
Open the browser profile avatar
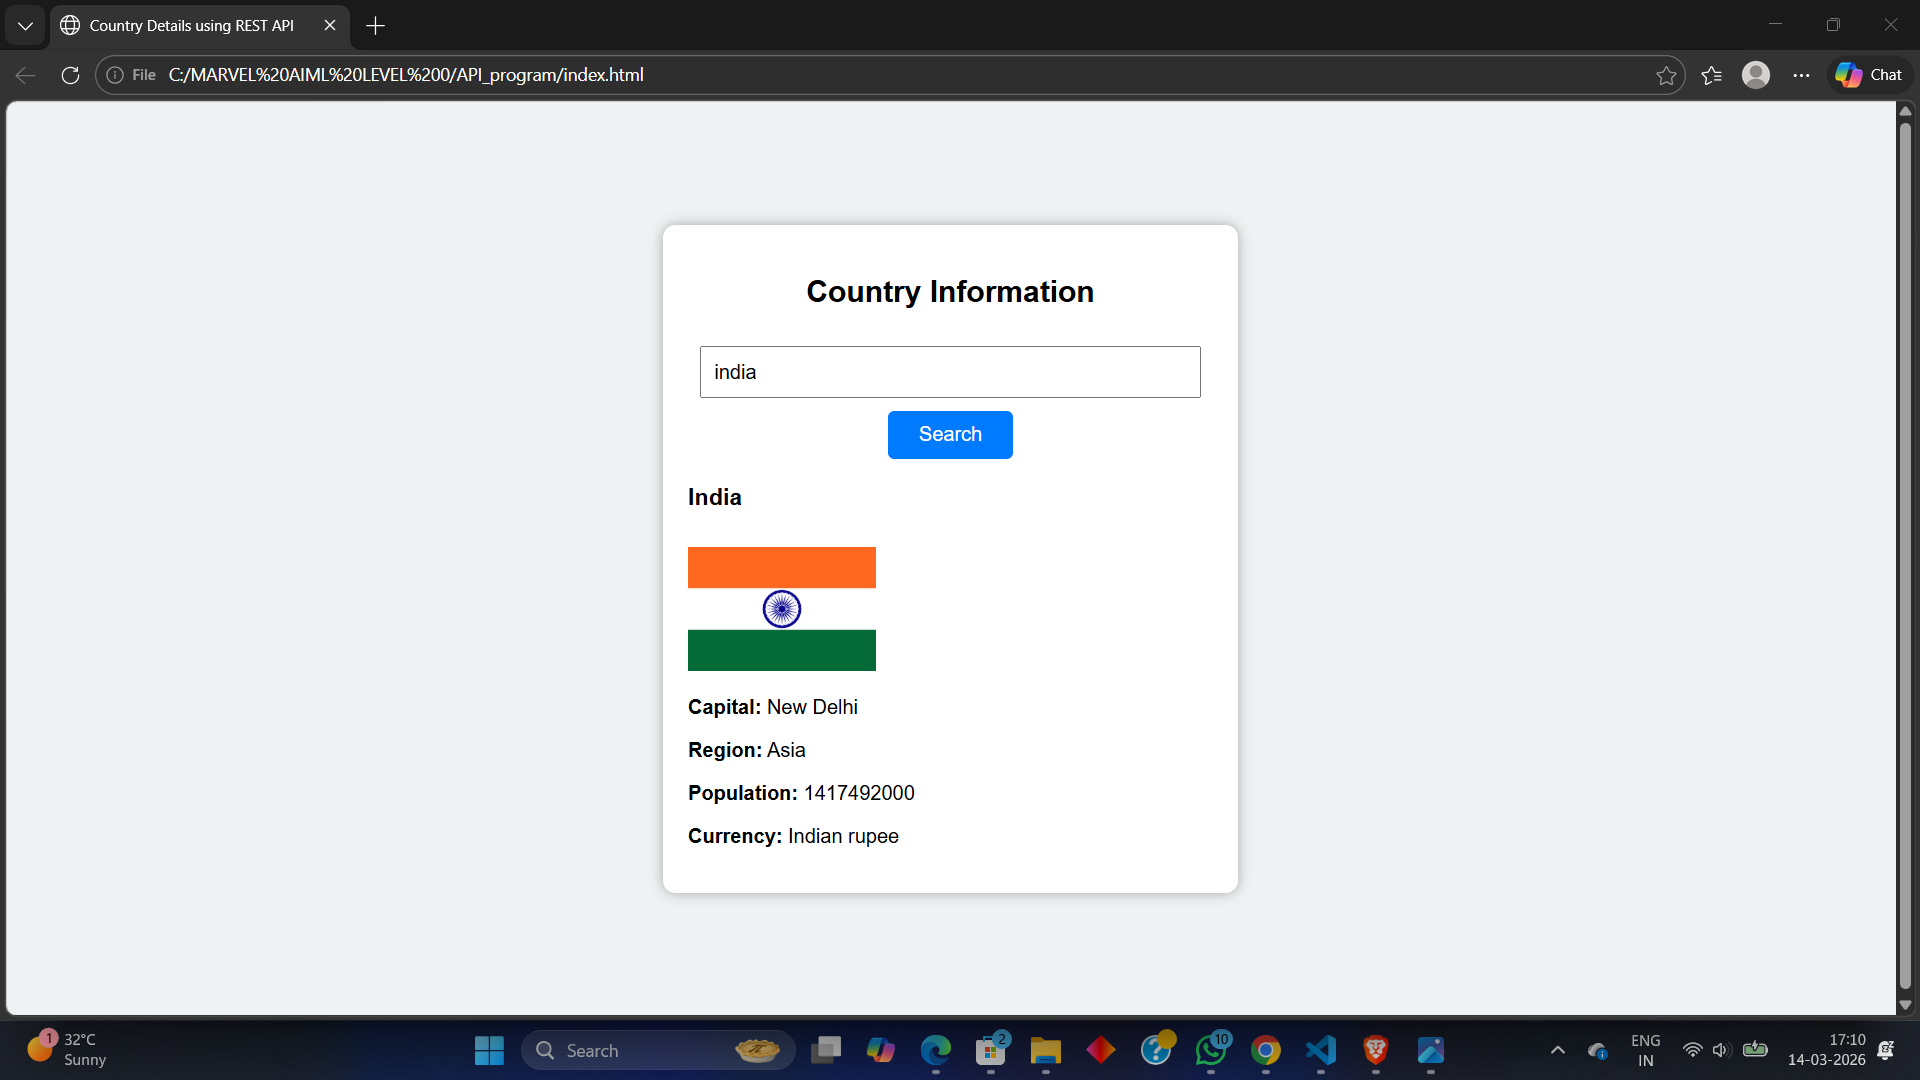tap(1756, 75)
